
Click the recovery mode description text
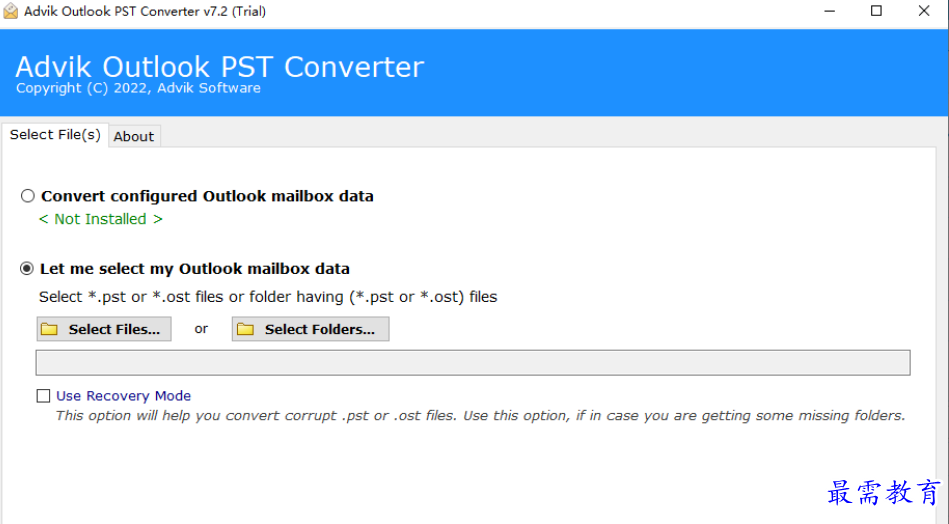(x=481, y=416)
